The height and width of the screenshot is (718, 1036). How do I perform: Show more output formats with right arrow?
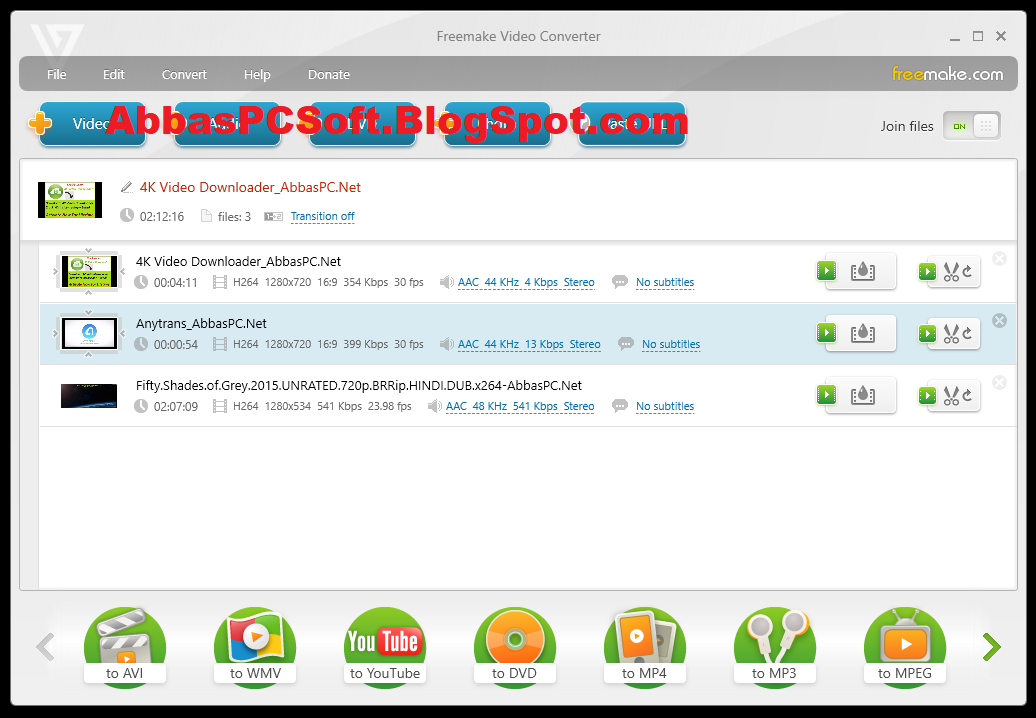(x=991, y=647)
